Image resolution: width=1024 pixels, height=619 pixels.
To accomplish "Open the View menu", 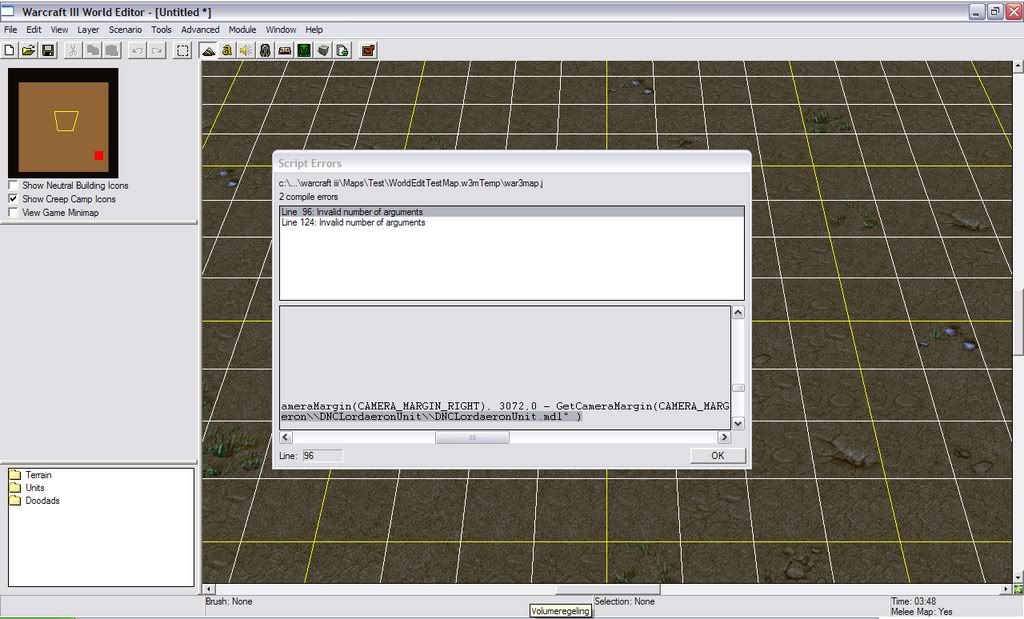I will tap(59, 29).
